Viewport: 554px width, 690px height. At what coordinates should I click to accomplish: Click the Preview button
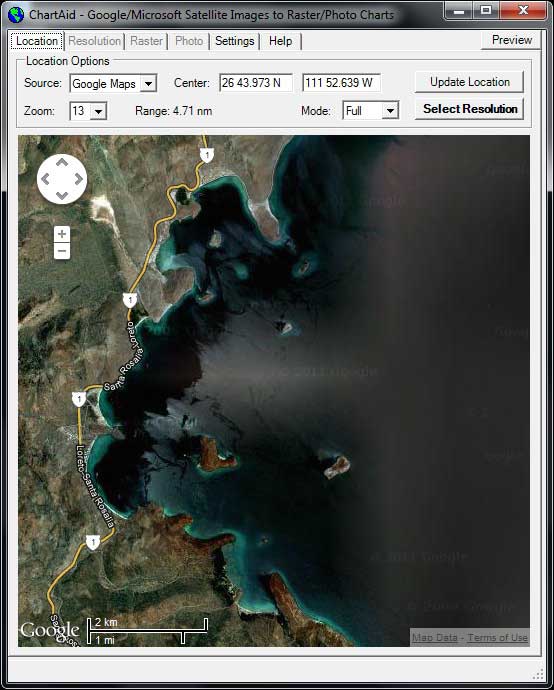tap(511, 40)
